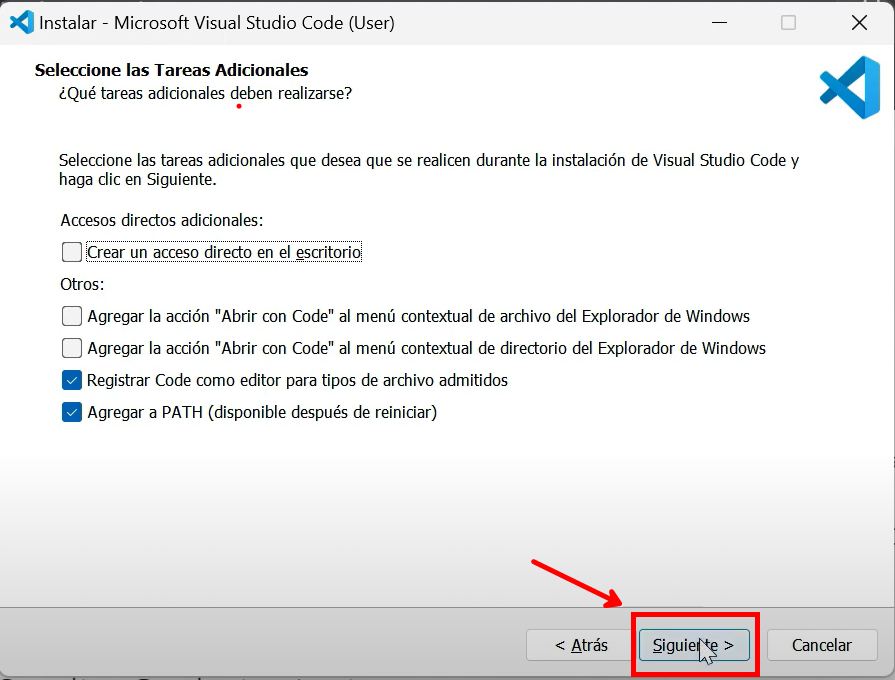
Task: Disable the "Agregar a PATH" checkbox
Action: (x=72, y=412)
